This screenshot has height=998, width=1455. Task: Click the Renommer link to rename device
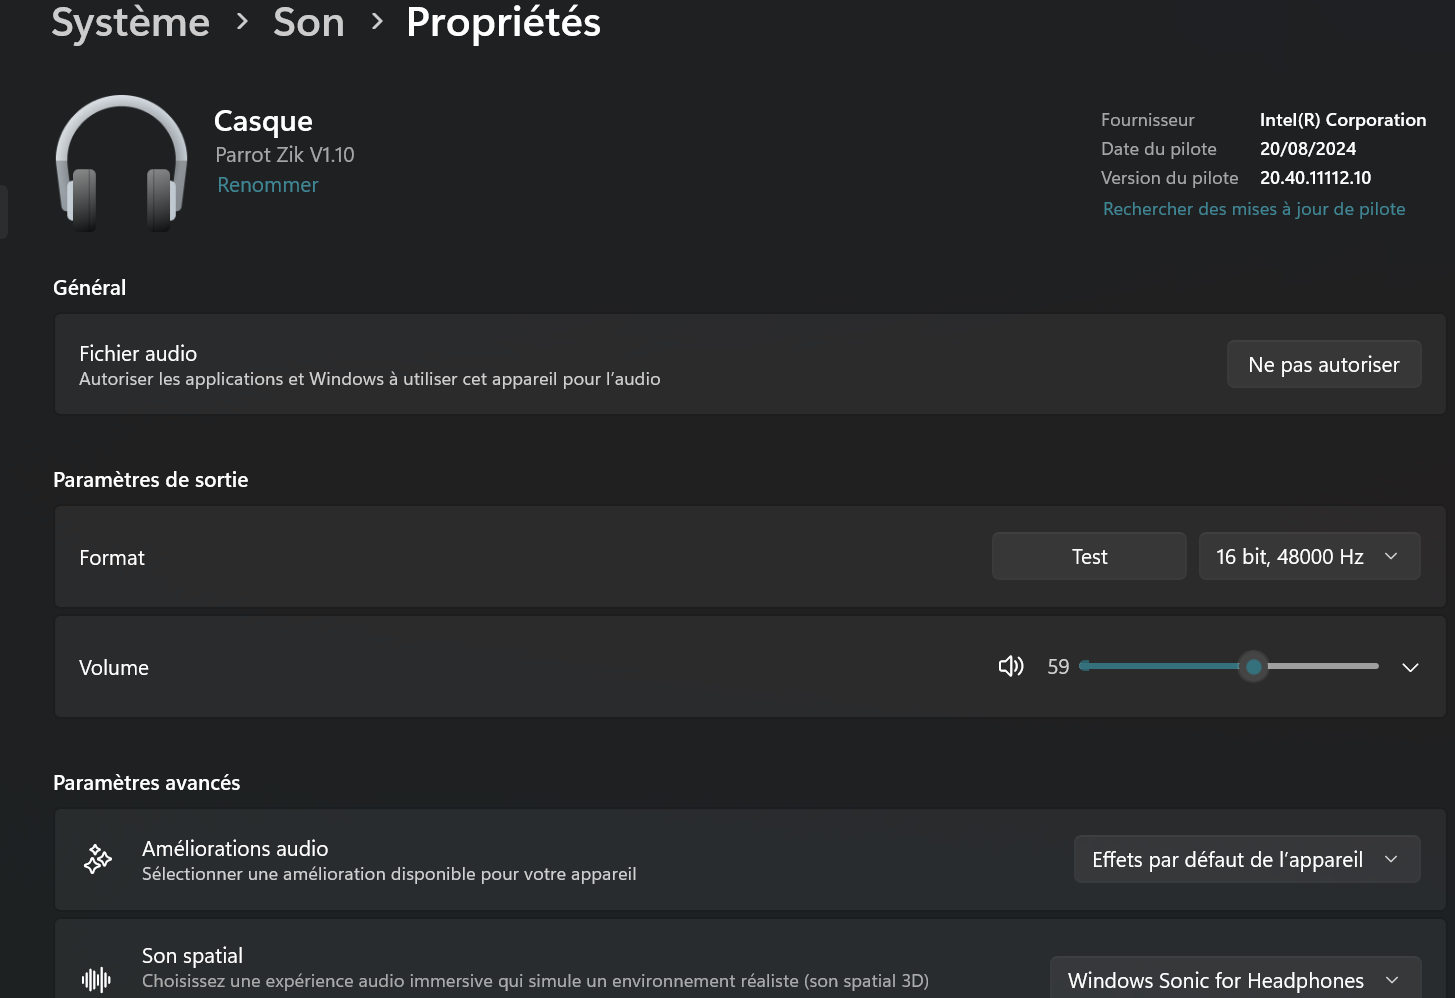[268, 185]
